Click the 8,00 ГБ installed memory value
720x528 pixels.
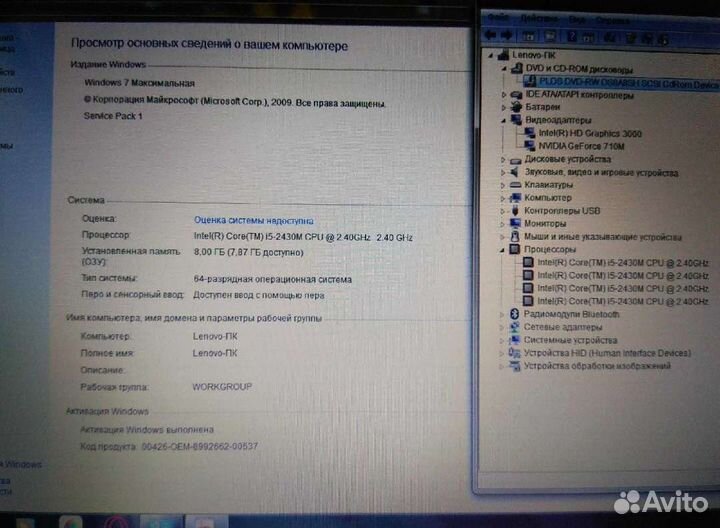248,253
